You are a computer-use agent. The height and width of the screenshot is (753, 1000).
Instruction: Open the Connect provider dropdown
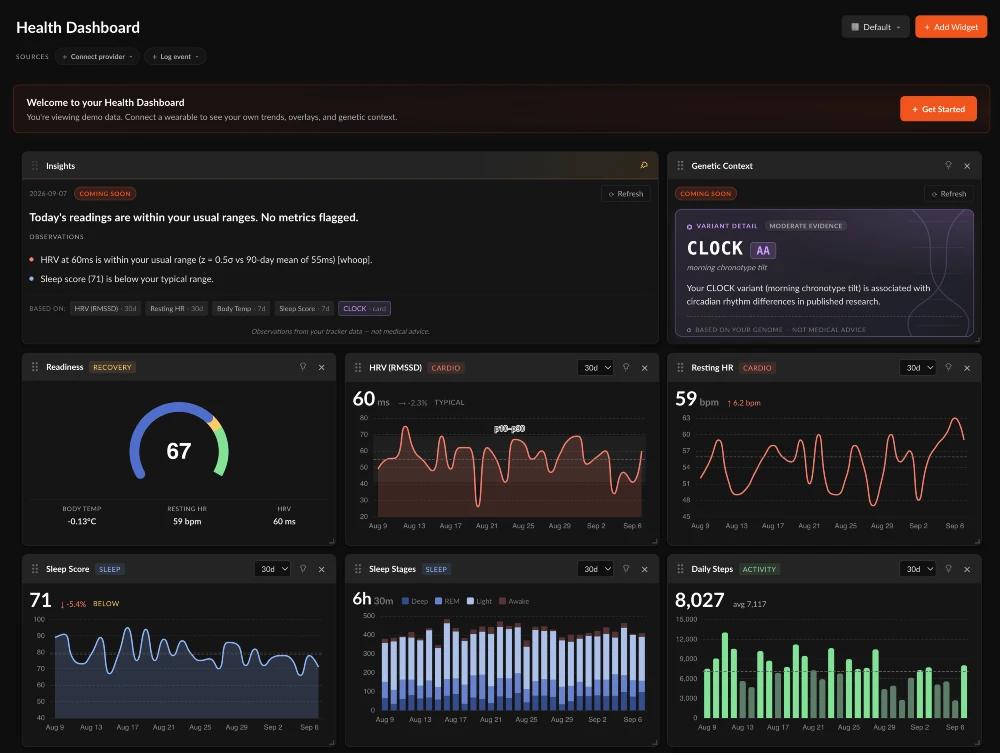tap(98, 57)
